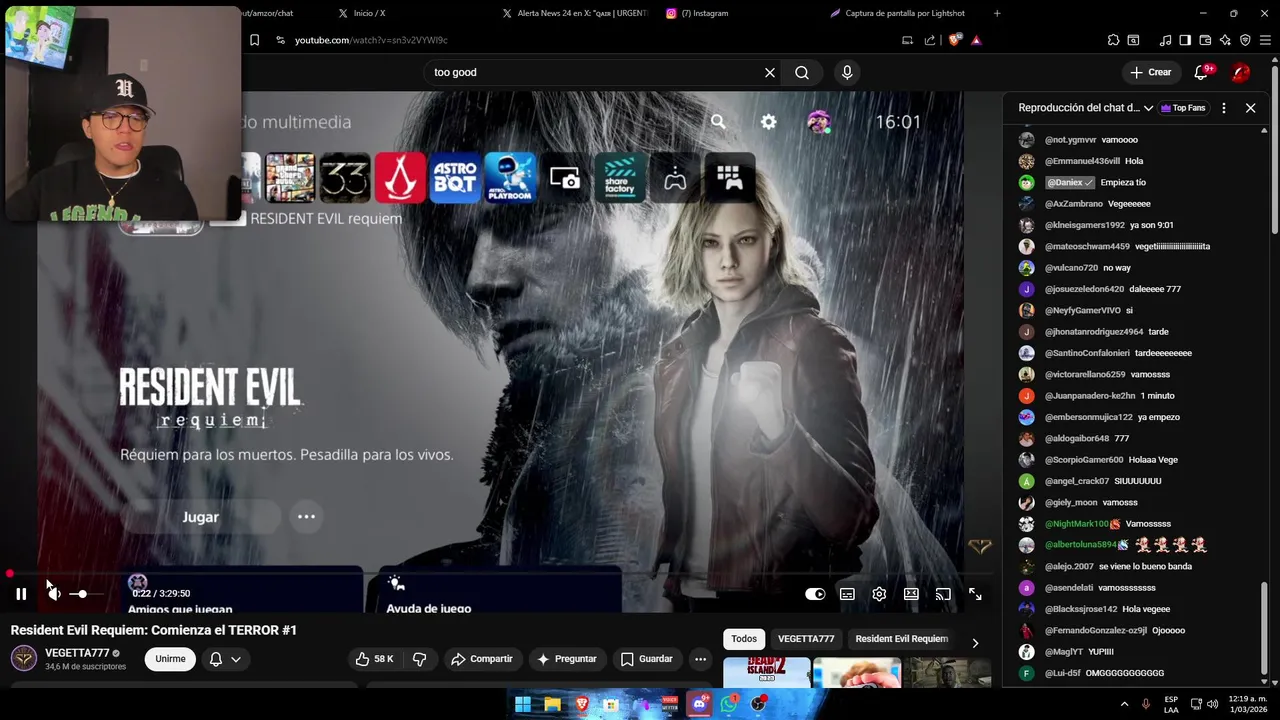This screenshot has width=1280, height=720.
Task: Show more filter chips with arrow
Action: point(975,642)
